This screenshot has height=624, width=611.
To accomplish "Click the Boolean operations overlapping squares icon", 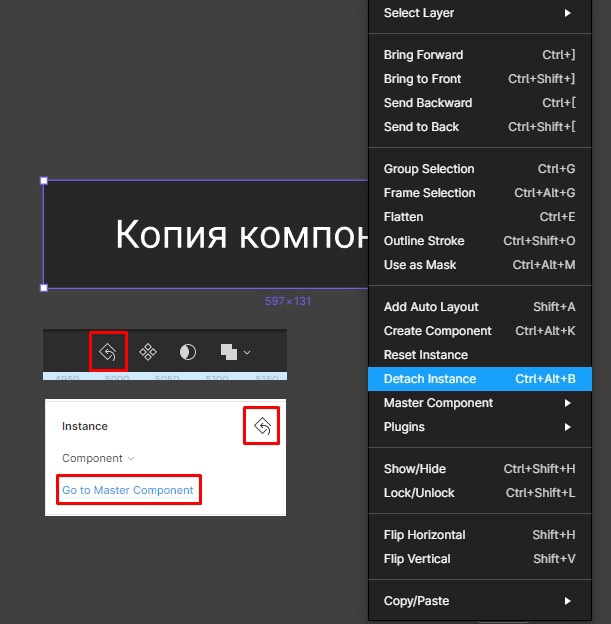I will (228, 352).
